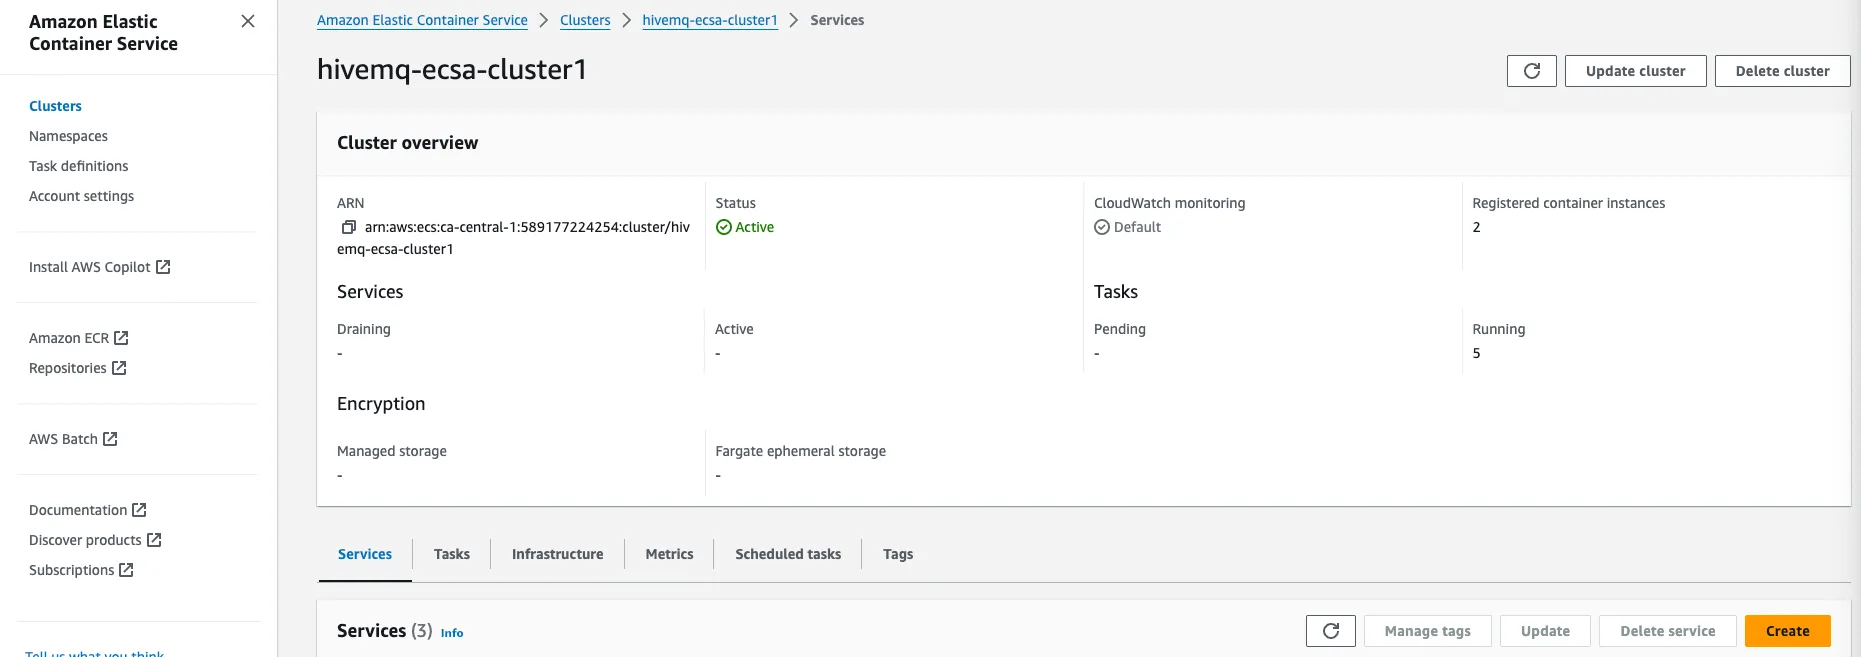Screen dimensions: 1861x657
Task: Click the orange Create button
Action: (1787, 631)
